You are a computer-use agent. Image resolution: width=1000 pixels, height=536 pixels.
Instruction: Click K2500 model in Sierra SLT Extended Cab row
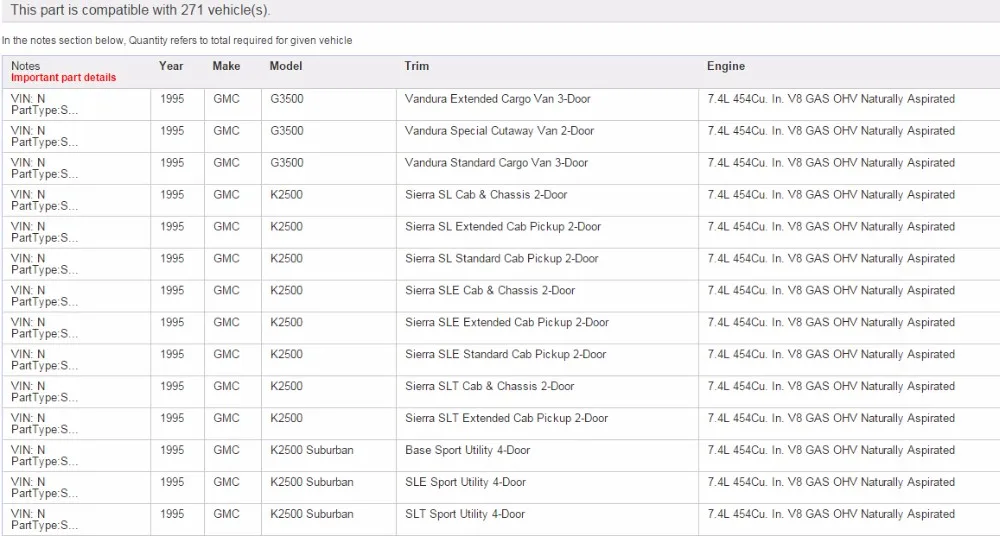click(286, 418)
